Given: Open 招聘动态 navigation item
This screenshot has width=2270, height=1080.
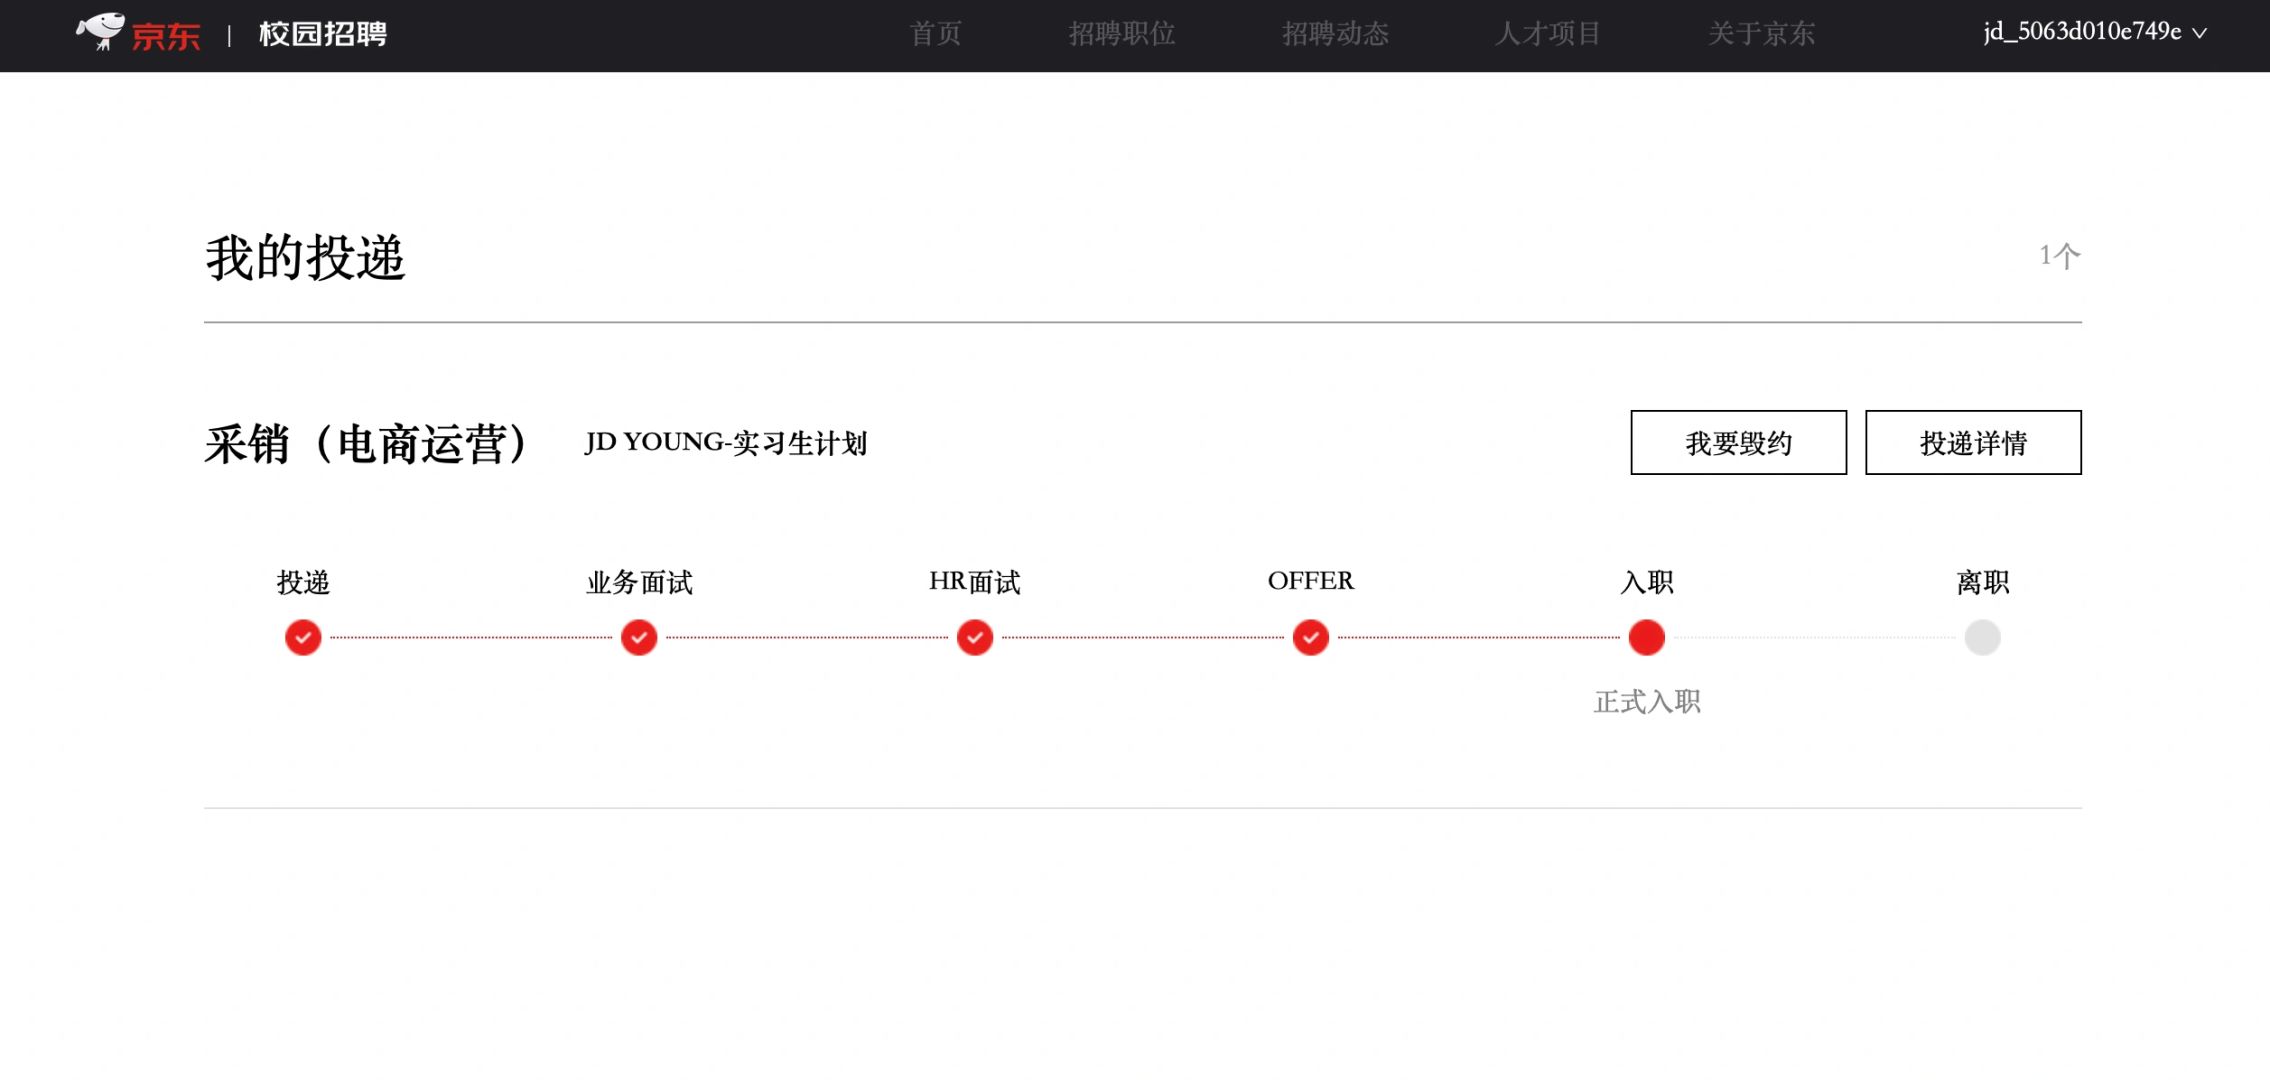Looking at the screenshot, I should [1335, 34].
